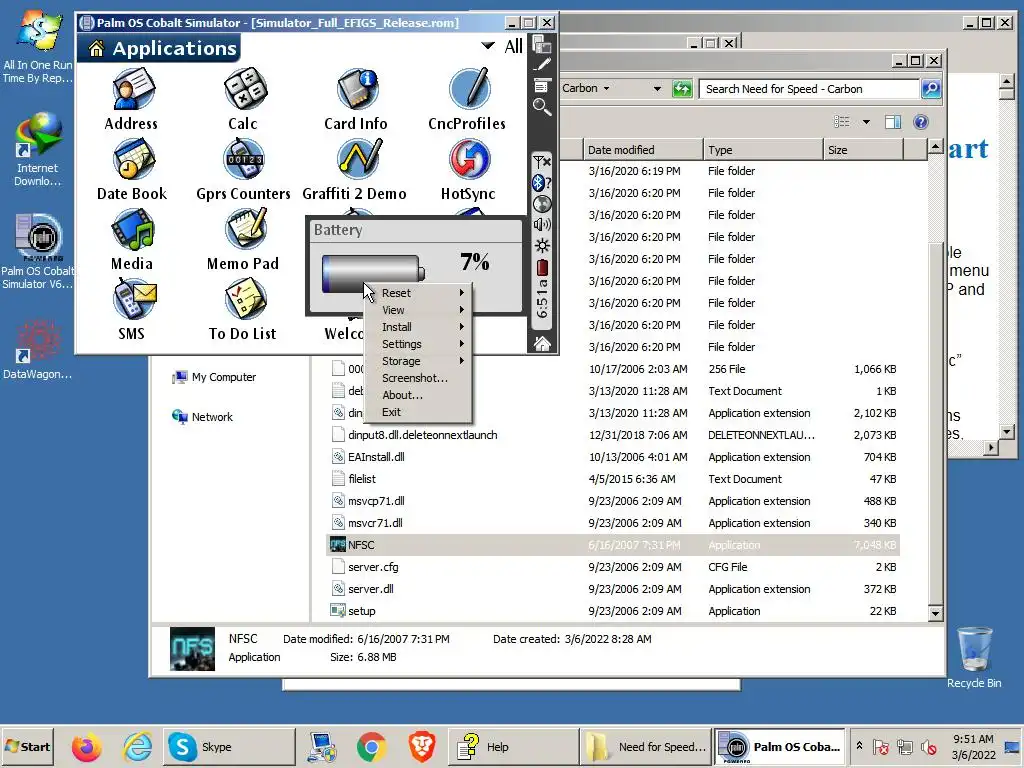Open the Media app
Viewport: 1024px width, 768px height.
point(132,240)
